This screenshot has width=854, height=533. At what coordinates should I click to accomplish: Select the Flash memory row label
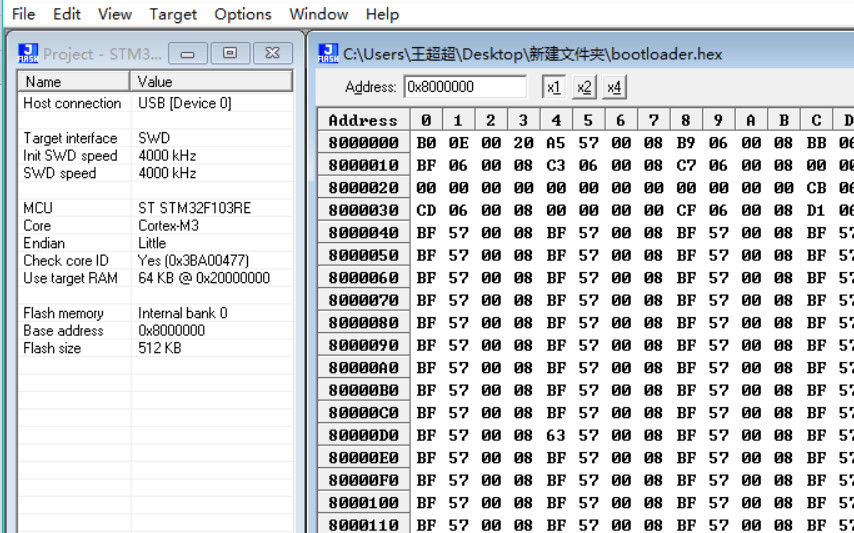(63, 313)
